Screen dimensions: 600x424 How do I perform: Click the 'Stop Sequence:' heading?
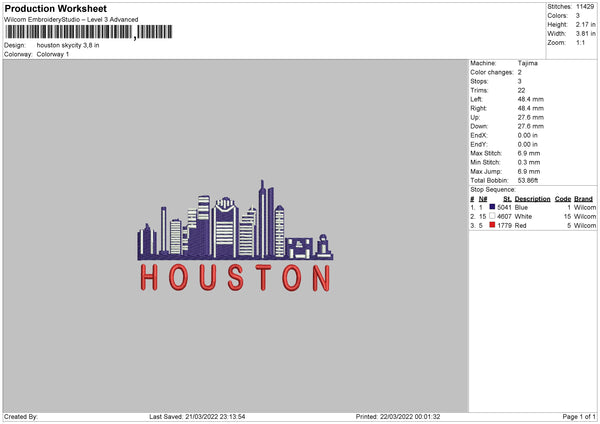point(493,189)
